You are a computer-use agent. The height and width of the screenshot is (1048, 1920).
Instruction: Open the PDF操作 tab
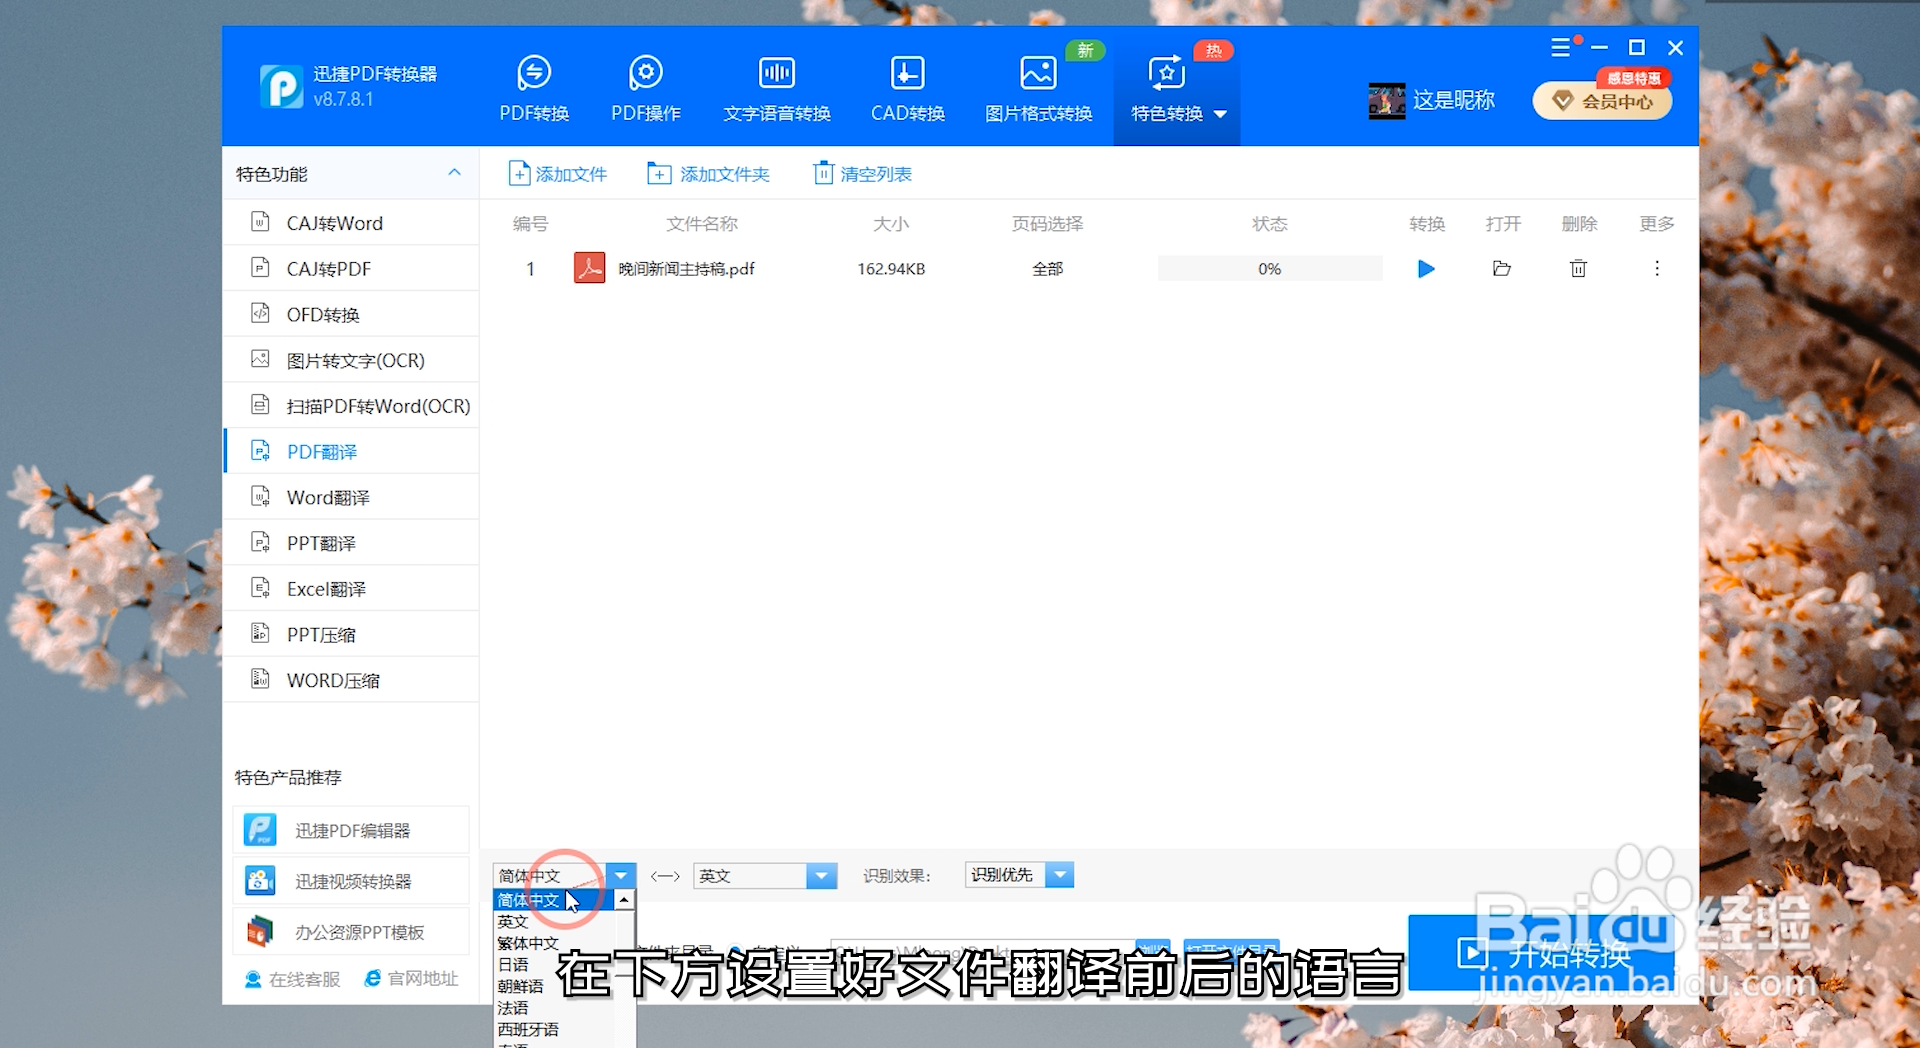point(646,90)
